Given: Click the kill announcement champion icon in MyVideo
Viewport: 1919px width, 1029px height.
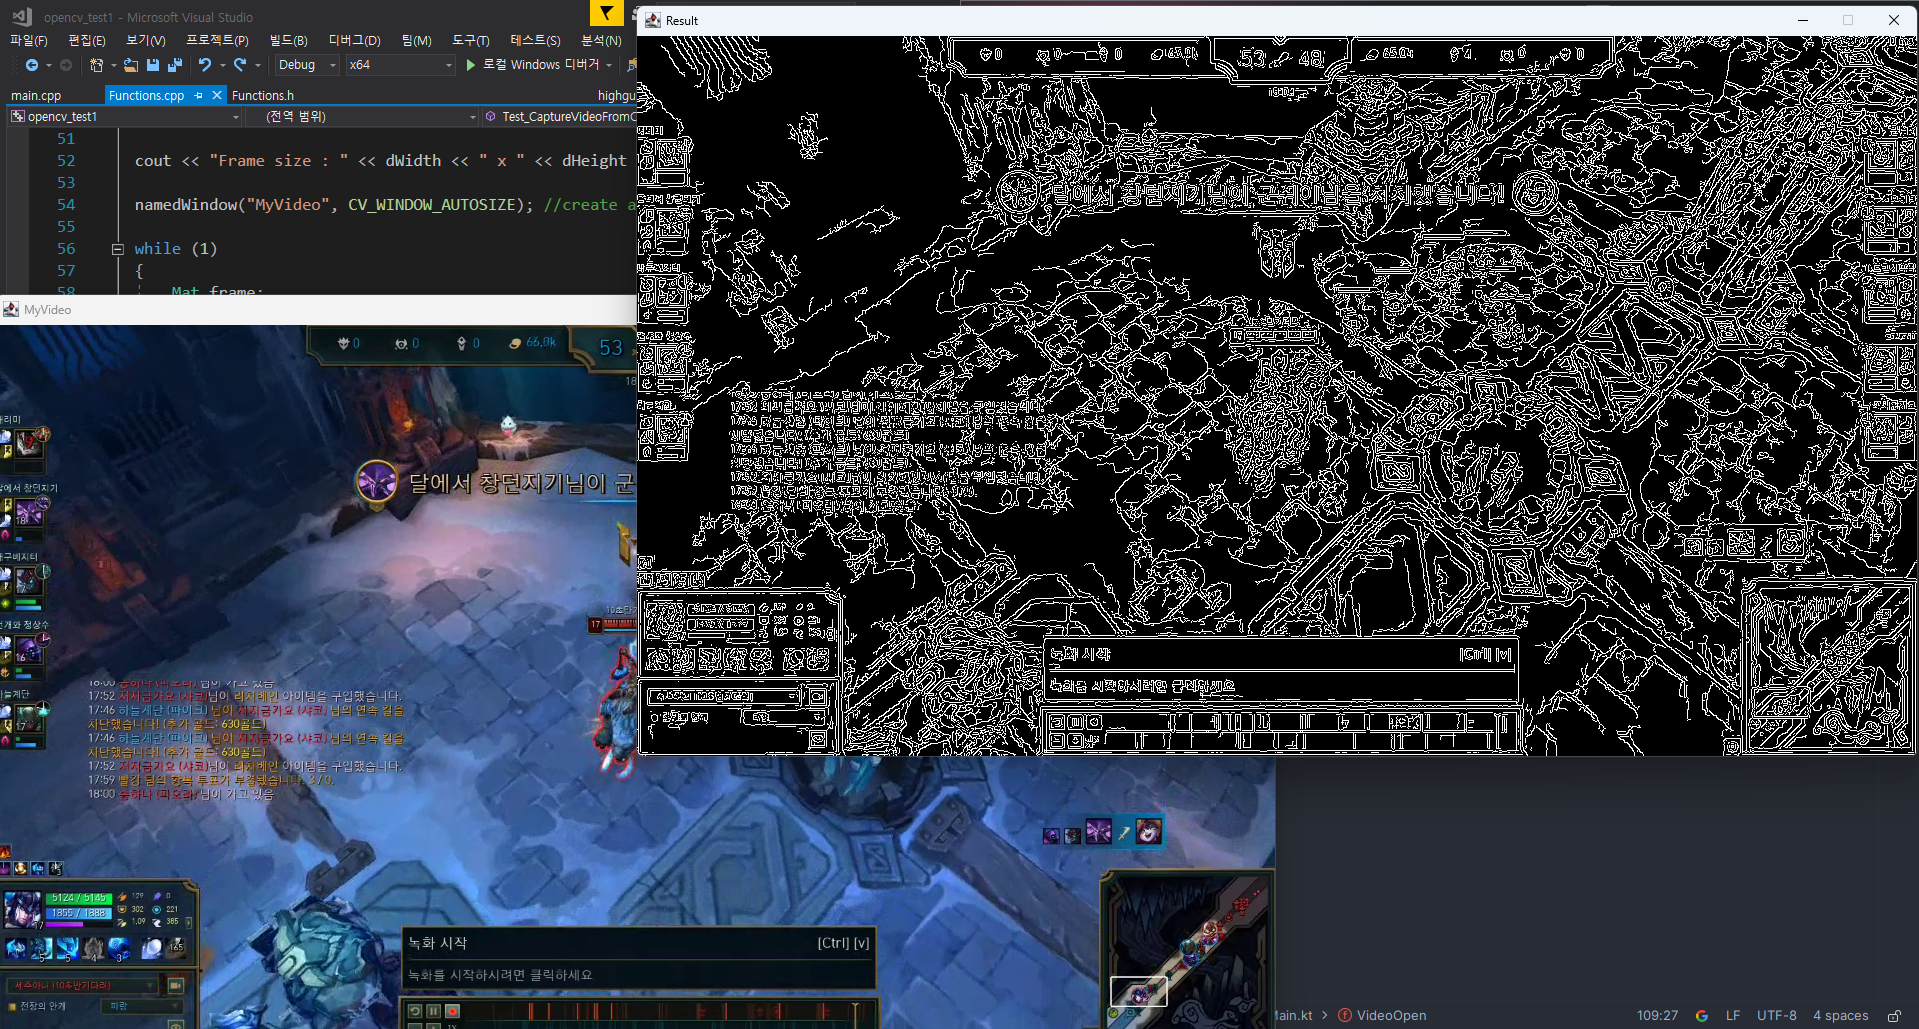Looking at the screenshot, I should pyautogui.click(x=377, y=482).
